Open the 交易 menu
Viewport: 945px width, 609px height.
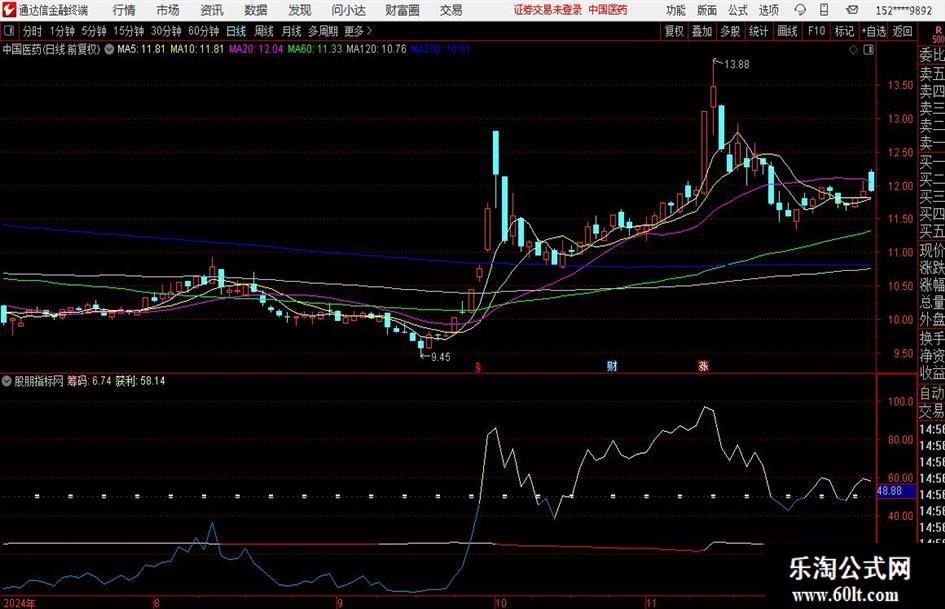tap(451, 10)
